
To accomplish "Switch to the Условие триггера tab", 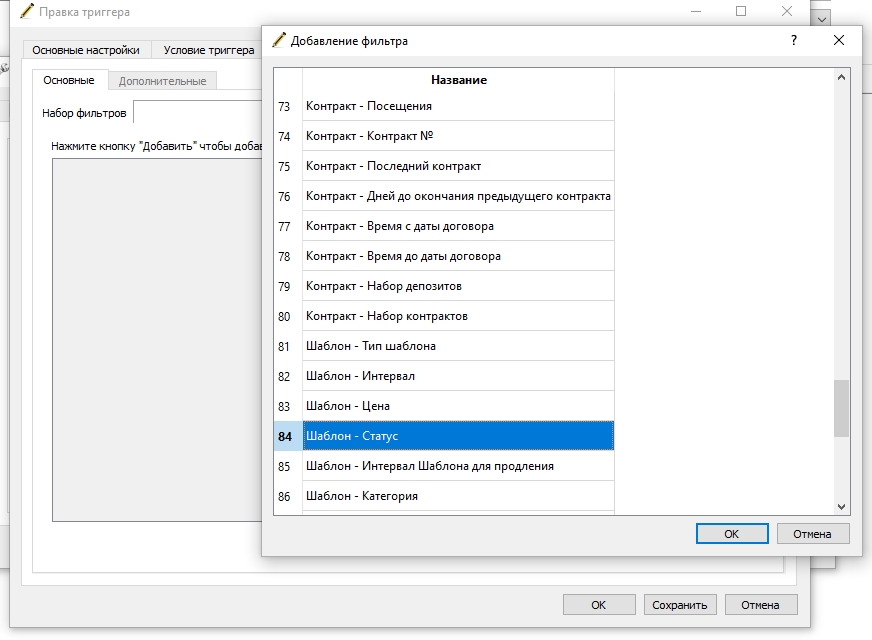I will pyautogui.click(x=209, y=50).
